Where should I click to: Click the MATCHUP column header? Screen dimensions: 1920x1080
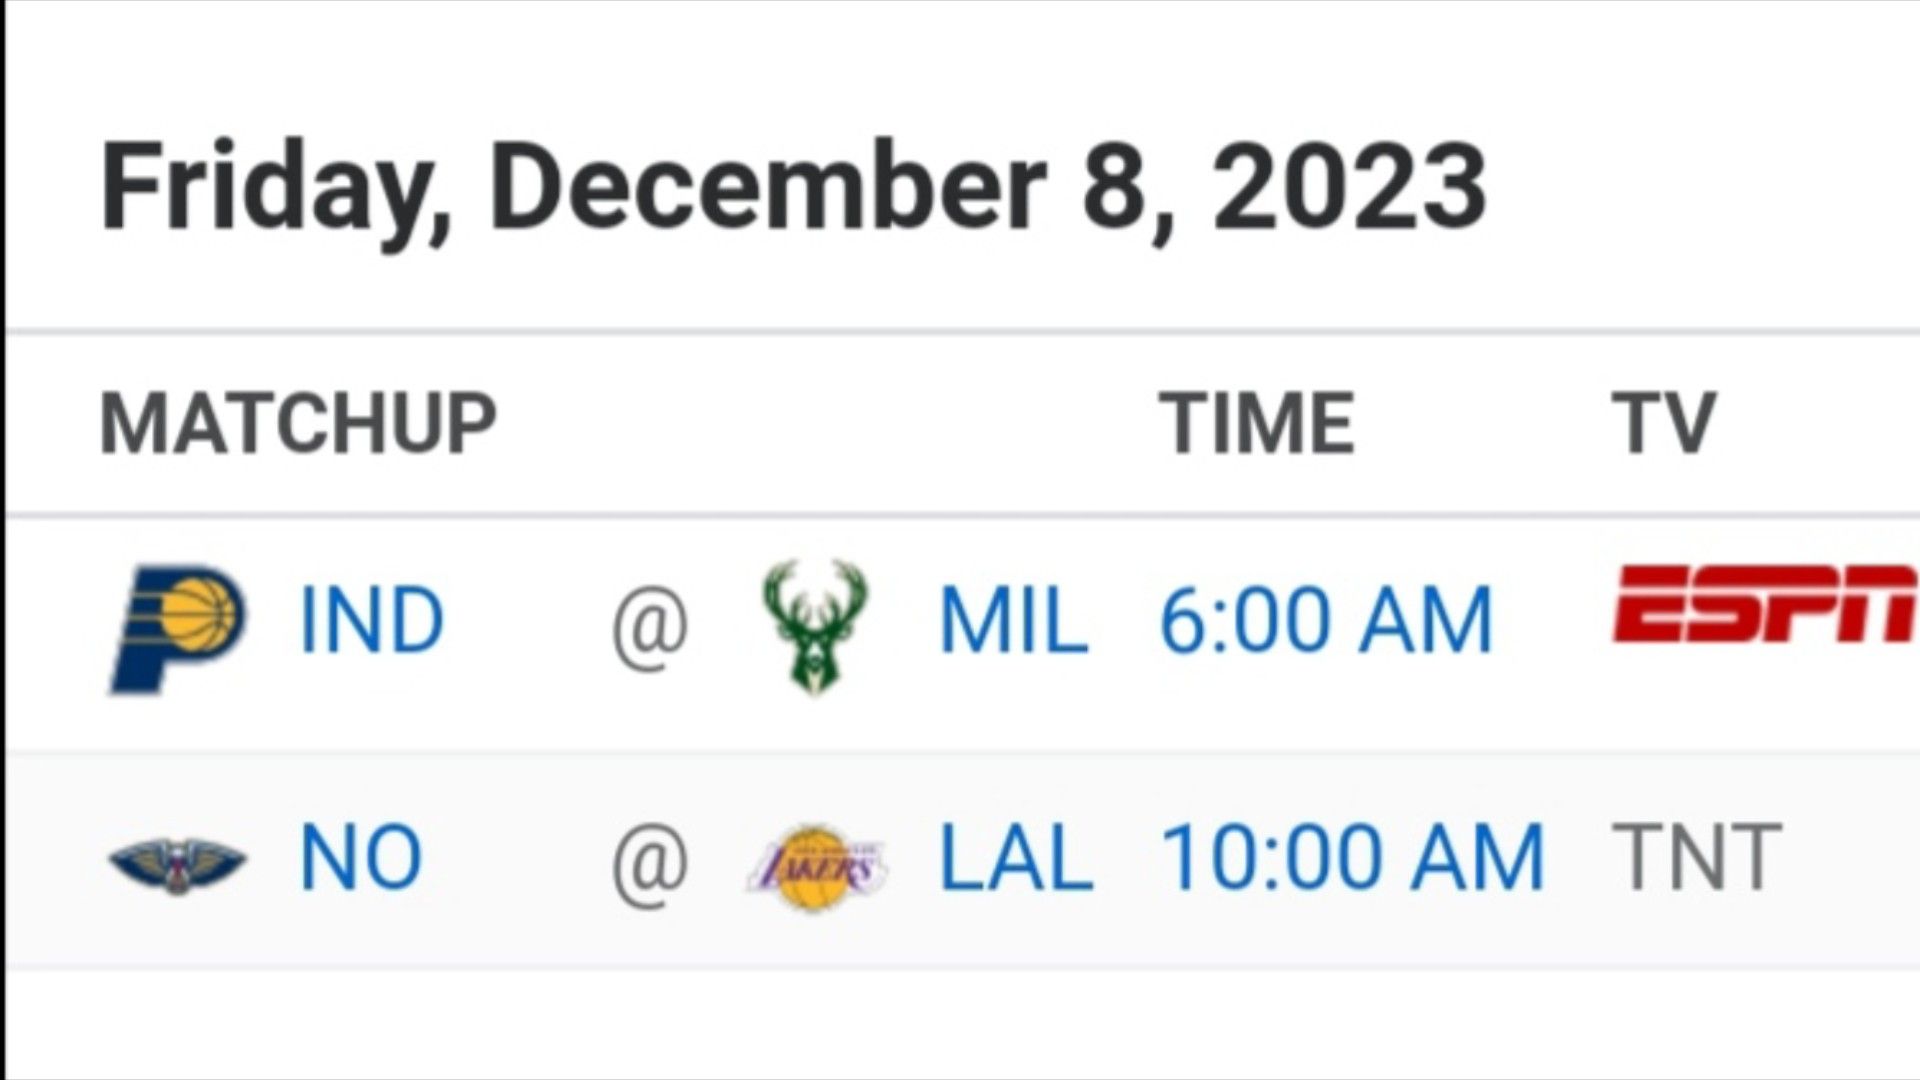pos(298,423)
